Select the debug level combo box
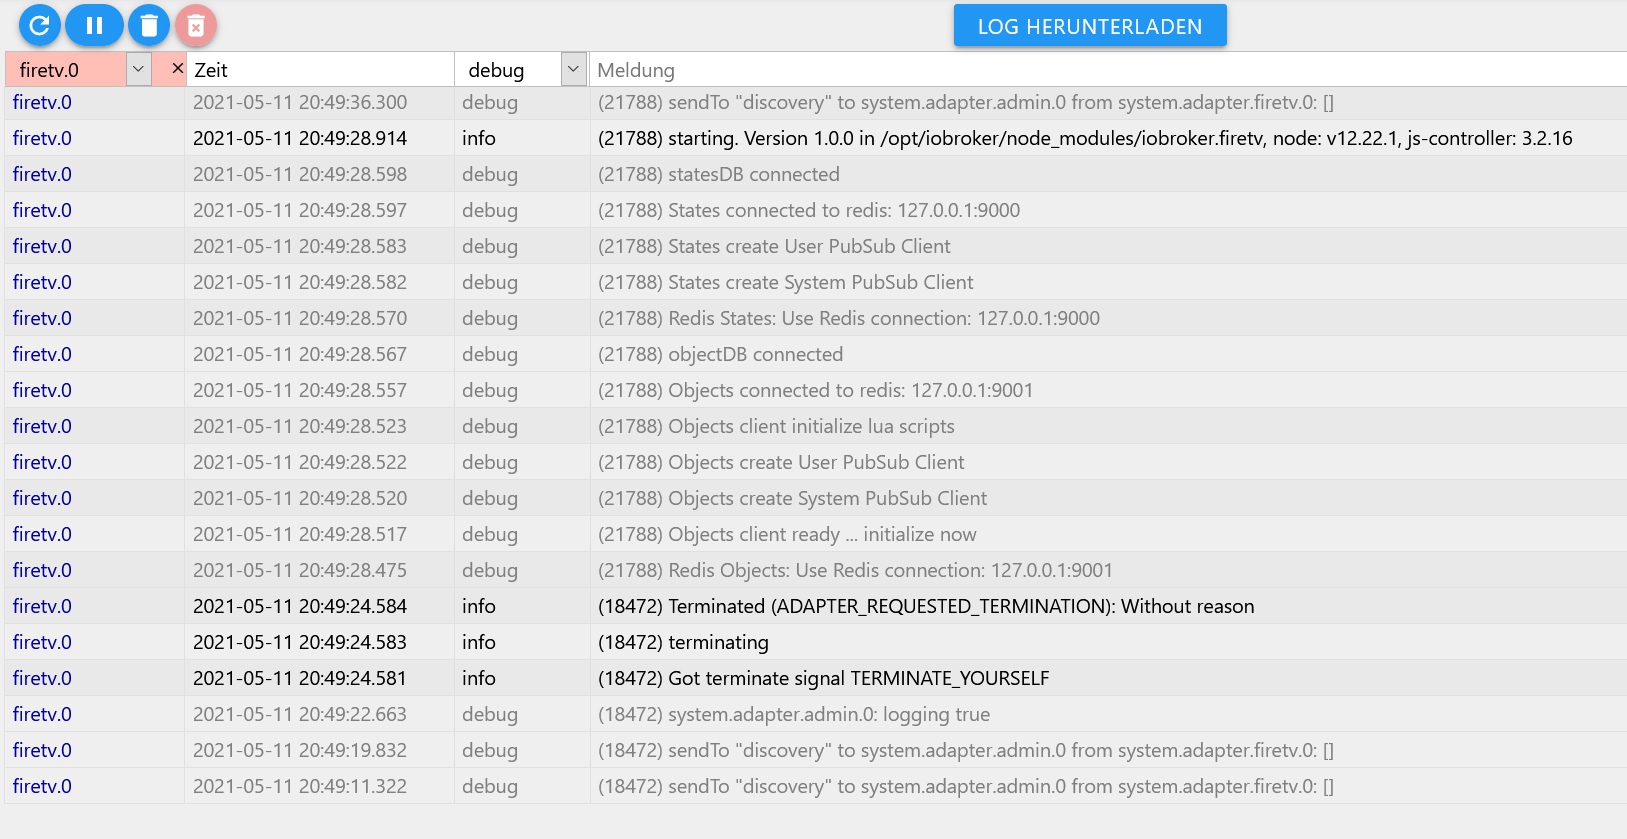The width and height of the screenshot is (1627, 839). coord(522,69)
